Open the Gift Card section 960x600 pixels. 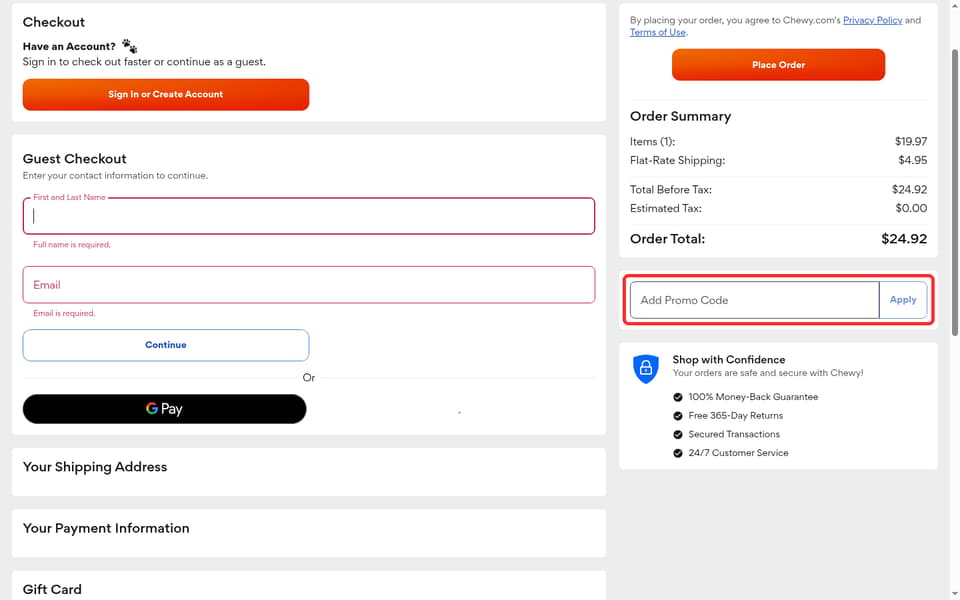(309, 586)
